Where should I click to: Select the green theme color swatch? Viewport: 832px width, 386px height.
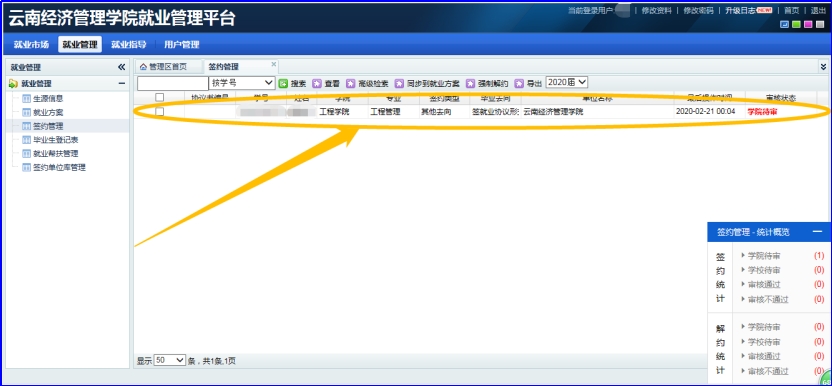(796, 24)
